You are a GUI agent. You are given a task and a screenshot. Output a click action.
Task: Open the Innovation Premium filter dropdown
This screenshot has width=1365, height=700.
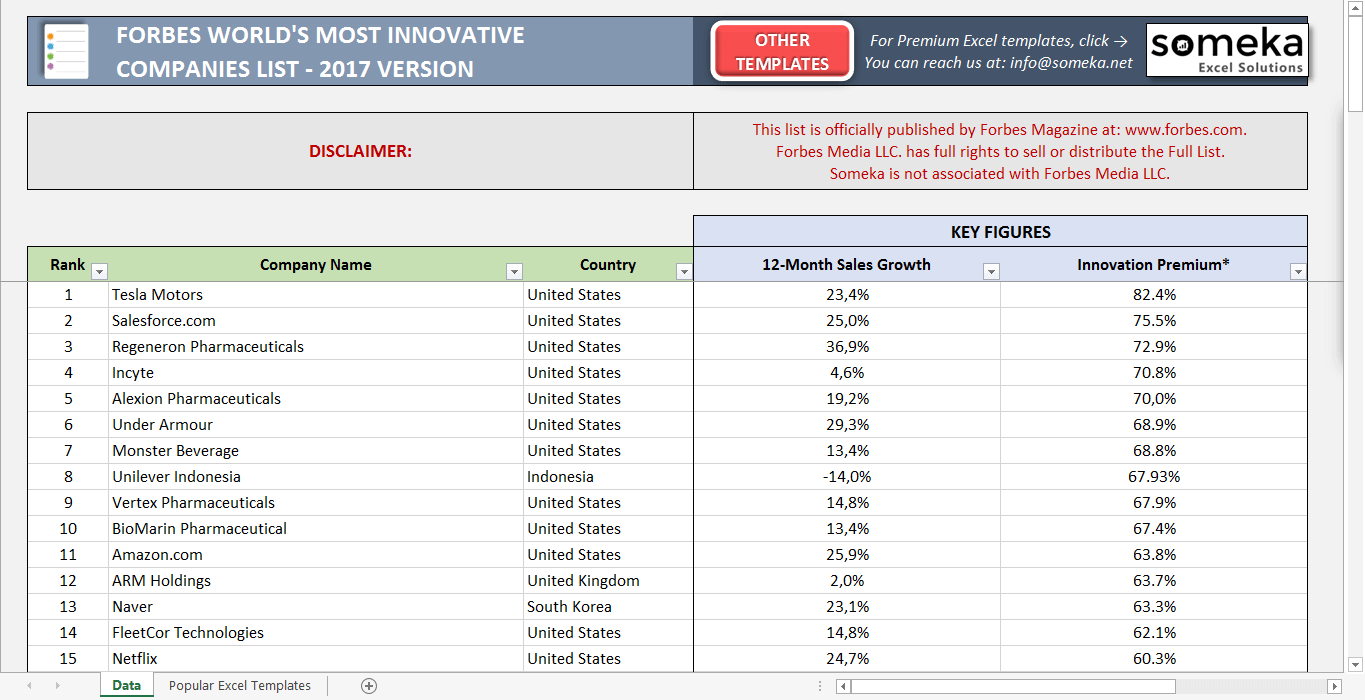1298,271
